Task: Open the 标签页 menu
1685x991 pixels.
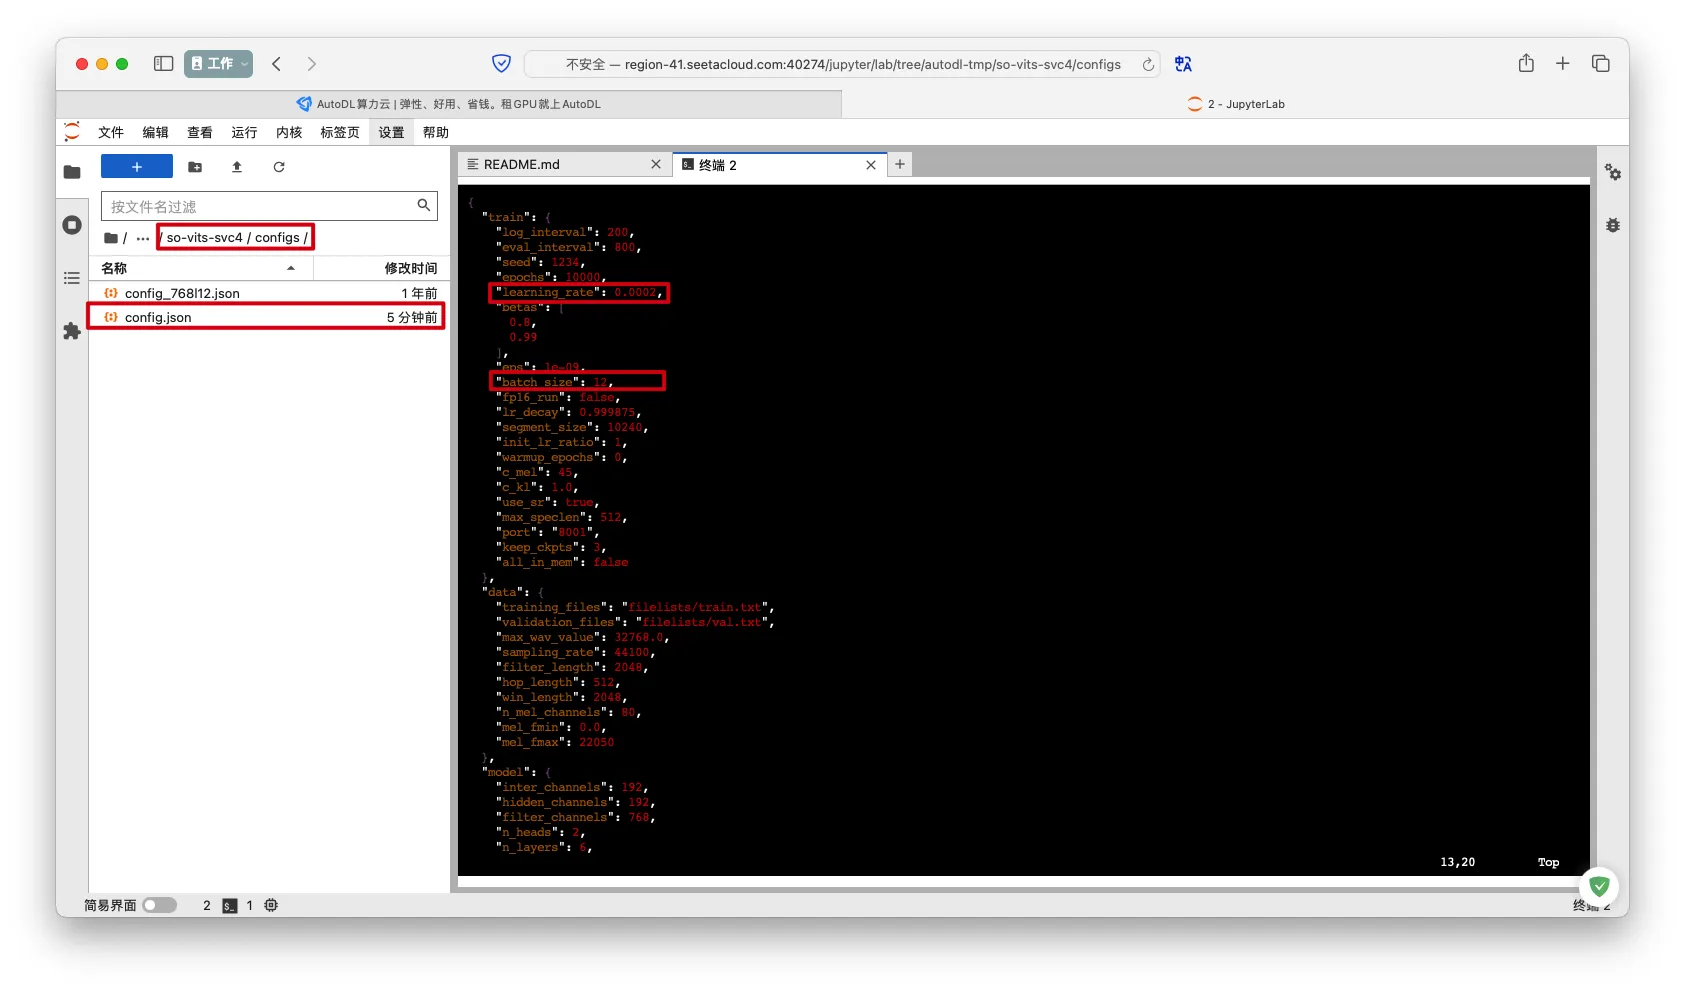Action: point(340,132)
